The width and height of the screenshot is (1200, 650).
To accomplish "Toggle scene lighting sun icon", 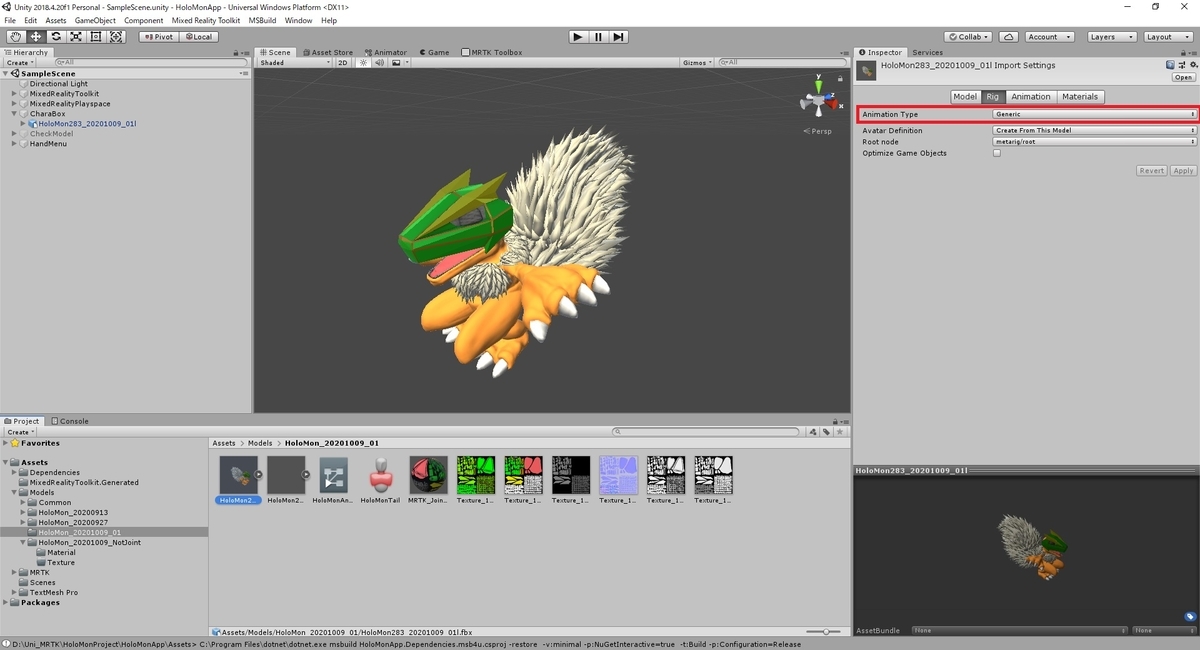I will [x=364, y=63].
